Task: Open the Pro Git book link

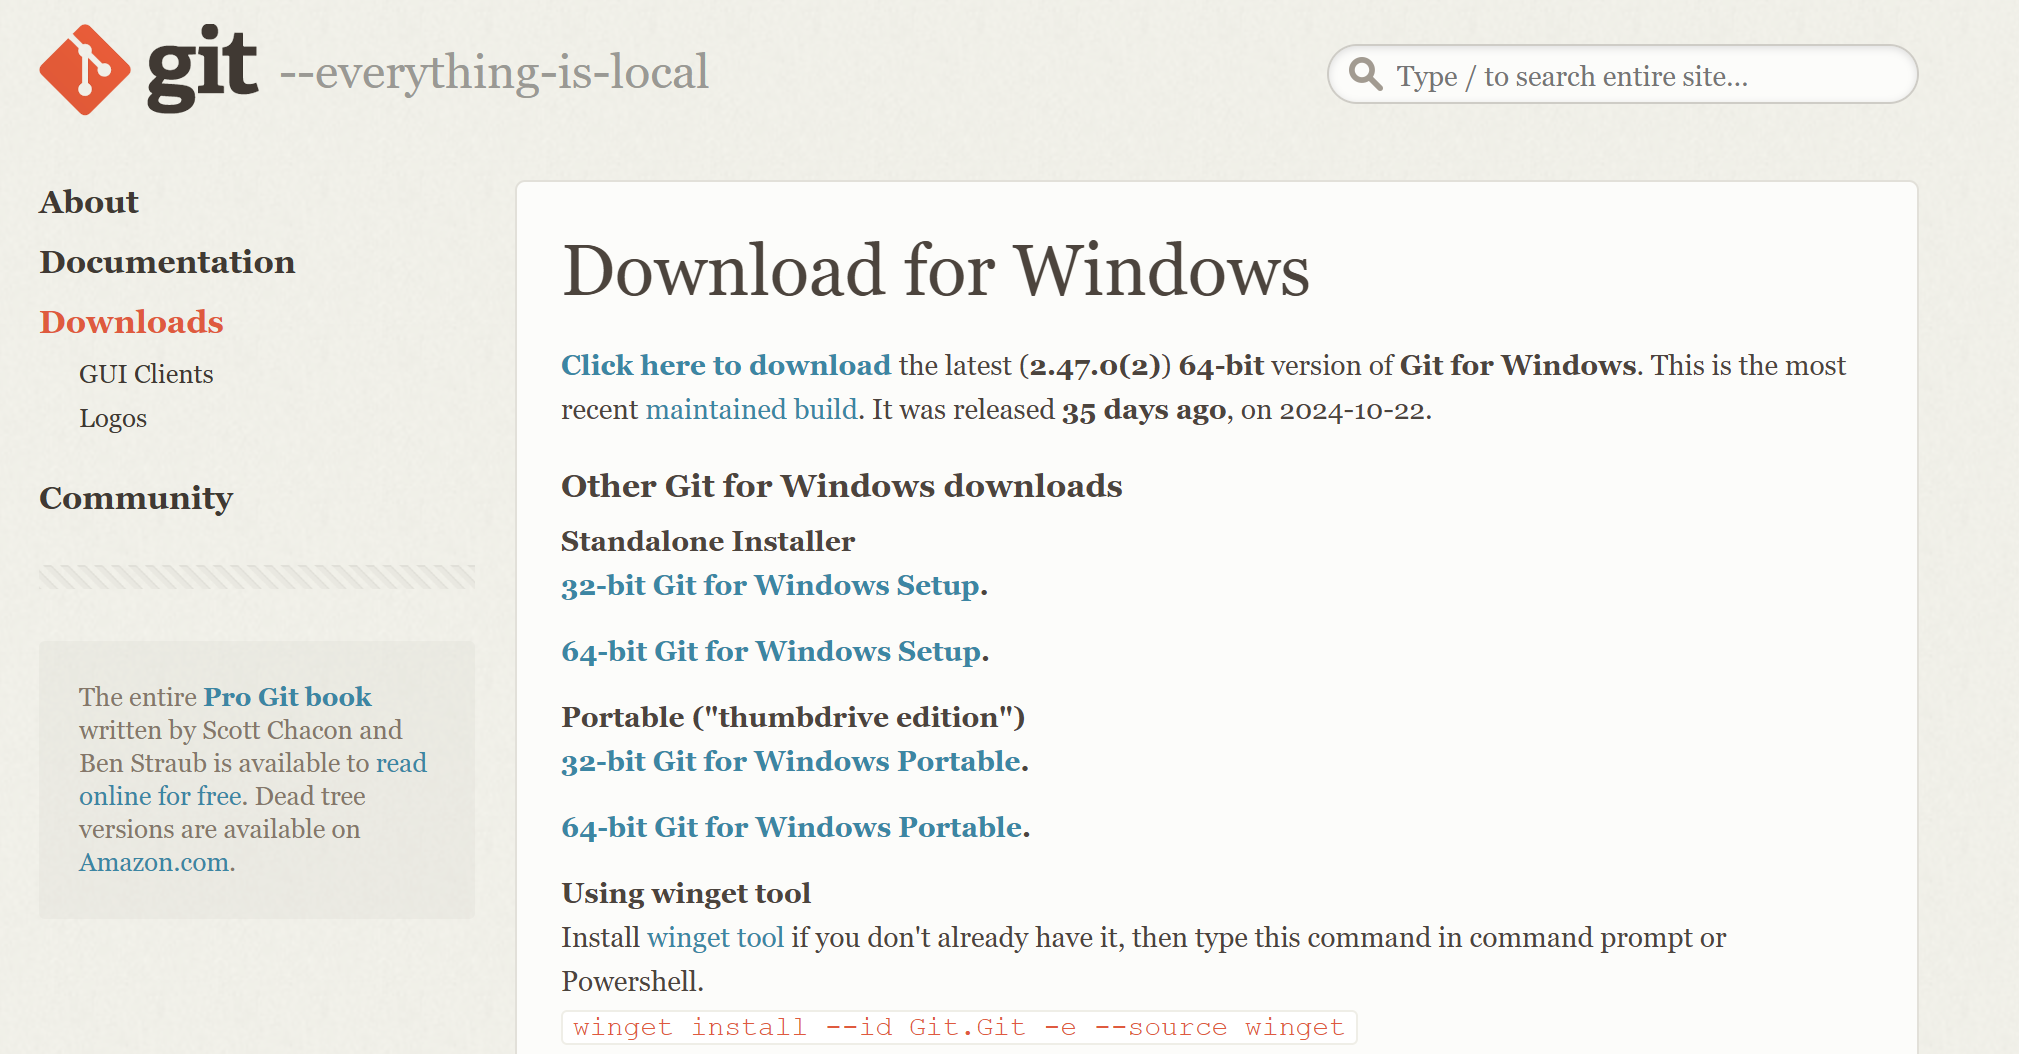Action: coord(287,696)
